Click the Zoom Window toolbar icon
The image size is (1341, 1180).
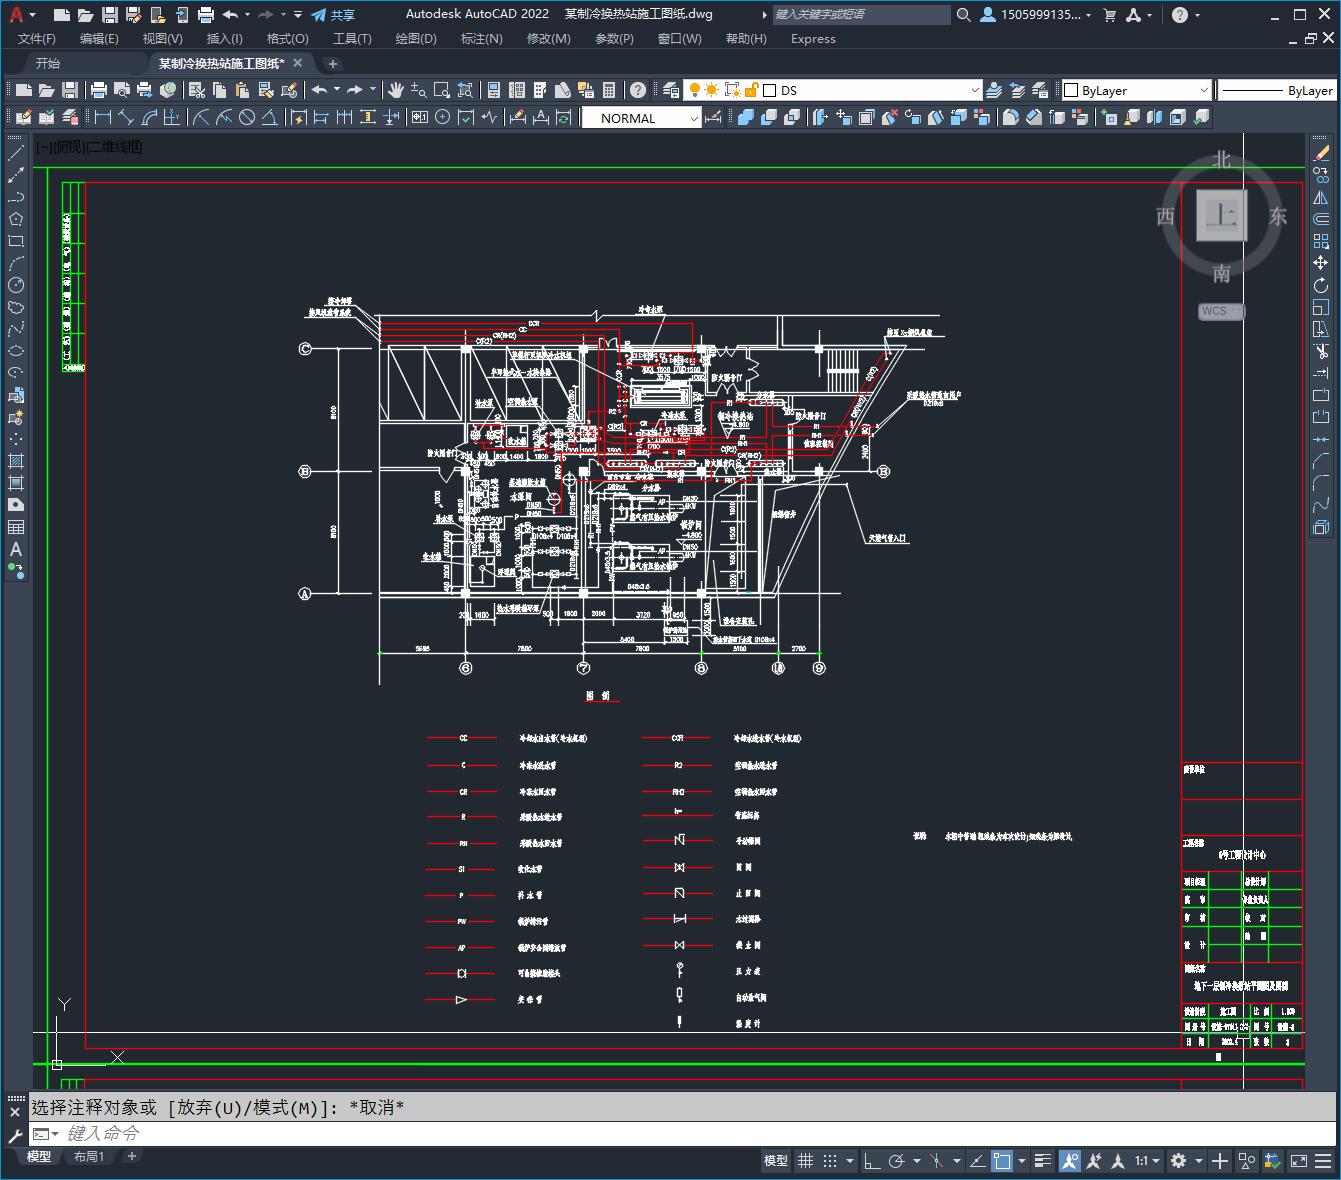click(441, 90)
